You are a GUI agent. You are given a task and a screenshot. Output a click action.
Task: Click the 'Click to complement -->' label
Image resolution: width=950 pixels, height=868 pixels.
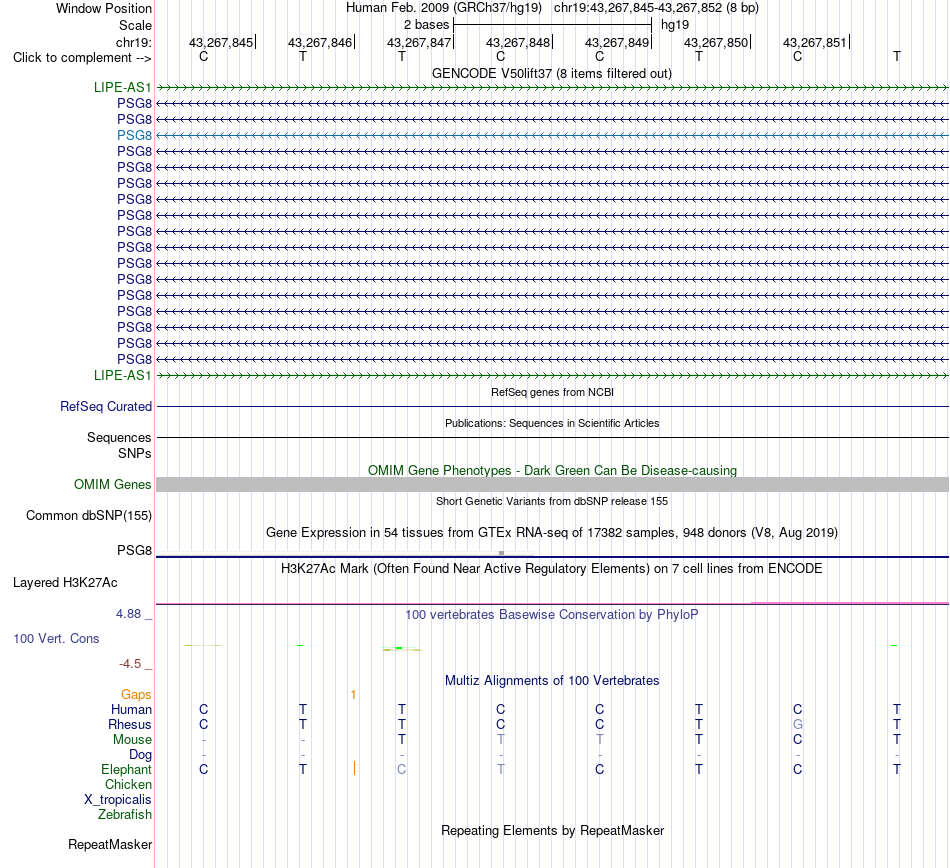(82, 58)
